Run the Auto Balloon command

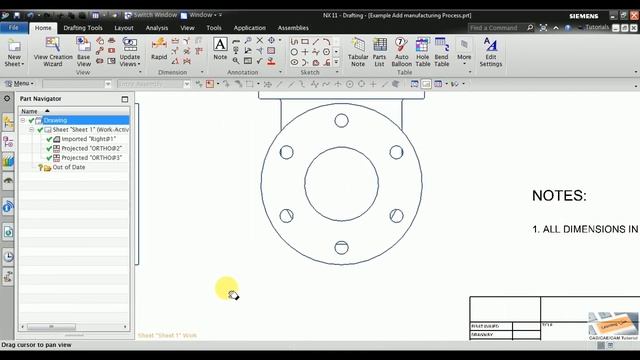pos(401,52)
